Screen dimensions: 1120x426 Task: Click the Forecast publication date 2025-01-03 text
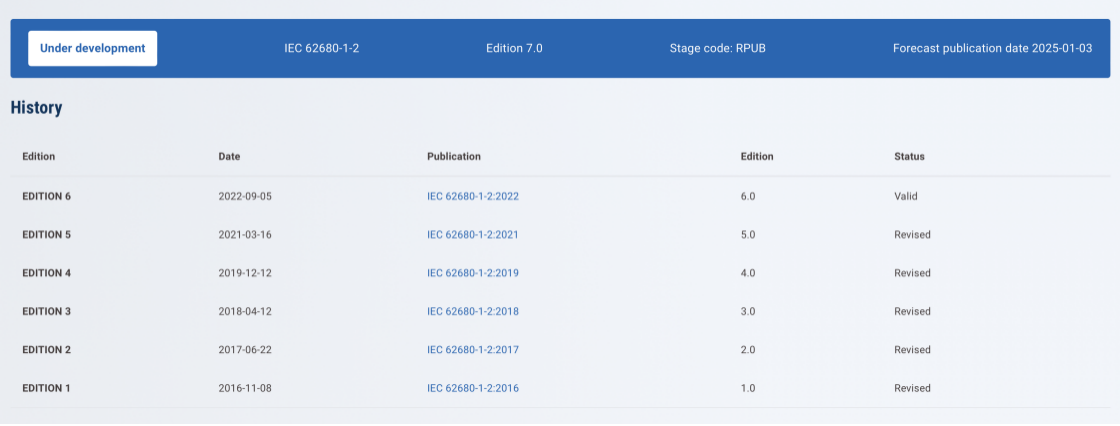coord(992,48)
